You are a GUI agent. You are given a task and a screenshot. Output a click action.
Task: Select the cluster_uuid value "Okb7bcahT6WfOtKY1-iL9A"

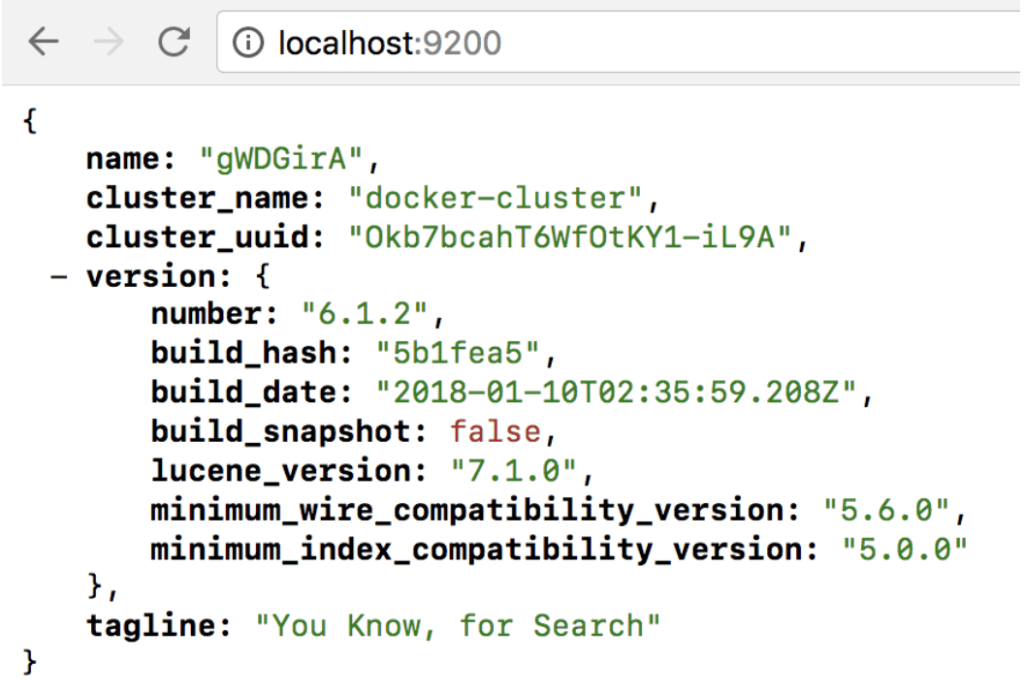[570, 237]
